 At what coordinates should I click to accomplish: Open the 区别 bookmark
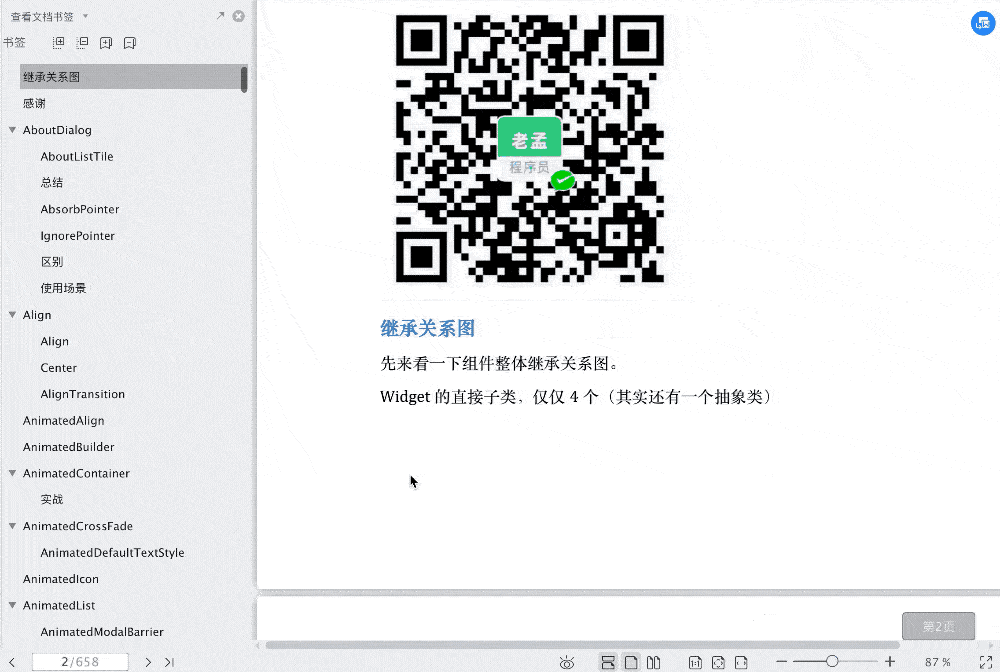pyautogui.click(x=52, y=262)
